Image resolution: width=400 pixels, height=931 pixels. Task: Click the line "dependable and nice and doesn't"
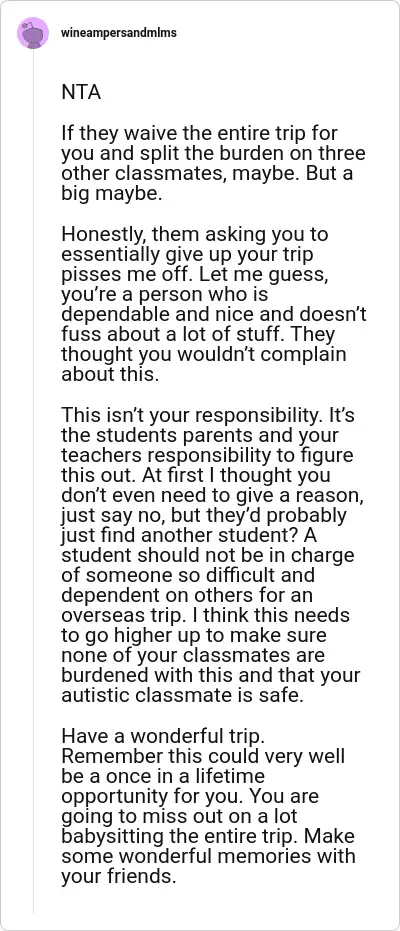[214, 315]
